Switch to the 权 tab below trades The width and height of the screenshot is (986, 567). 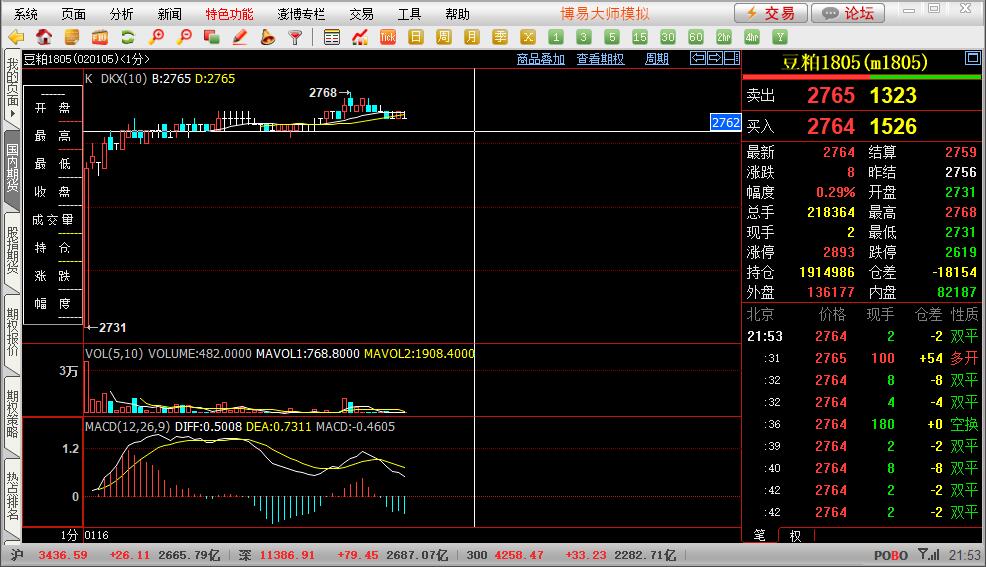795,536
